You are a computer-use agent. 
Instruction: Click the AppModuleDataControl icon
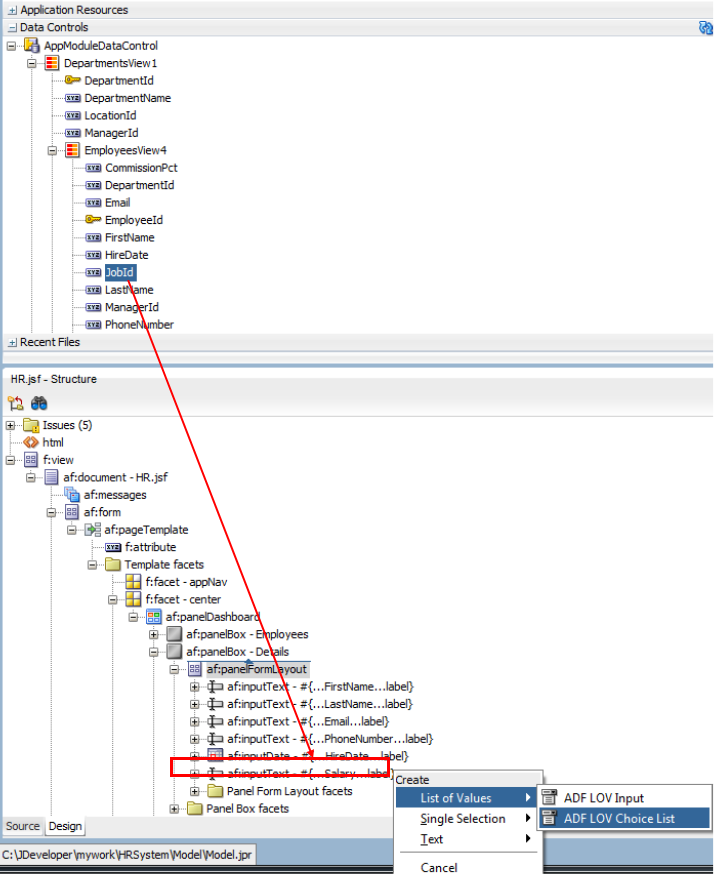pyautogui.click(x=32, y=46)
